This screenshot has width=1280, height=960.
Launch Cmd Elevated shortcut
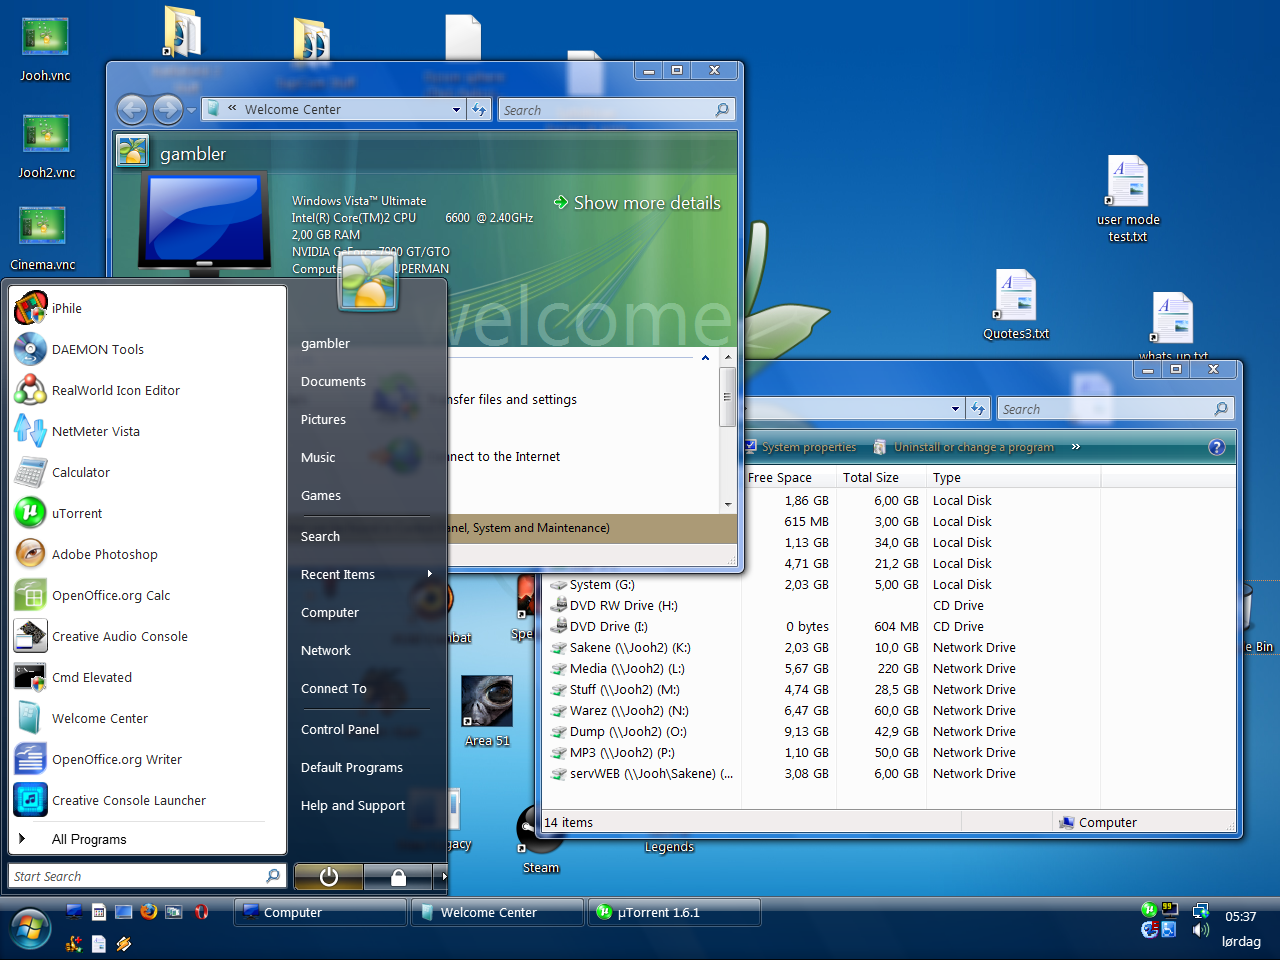tap(148, 677)
